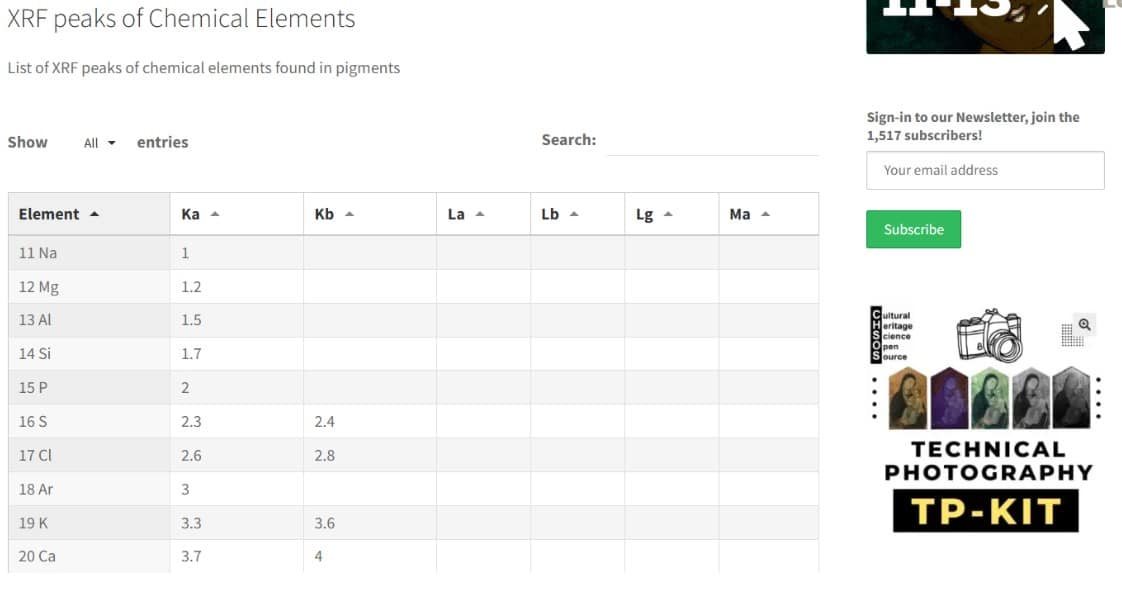Sort by Lb column arrow icon
The image size is (1122, 592).
(x=574, y=214)
